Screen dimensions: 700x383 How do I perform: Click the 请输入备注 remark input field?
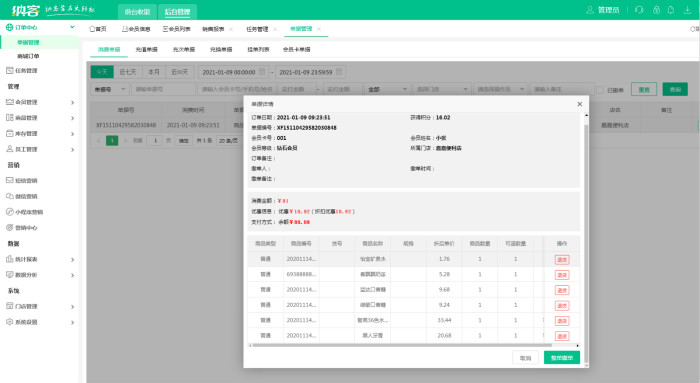point(562,89)
